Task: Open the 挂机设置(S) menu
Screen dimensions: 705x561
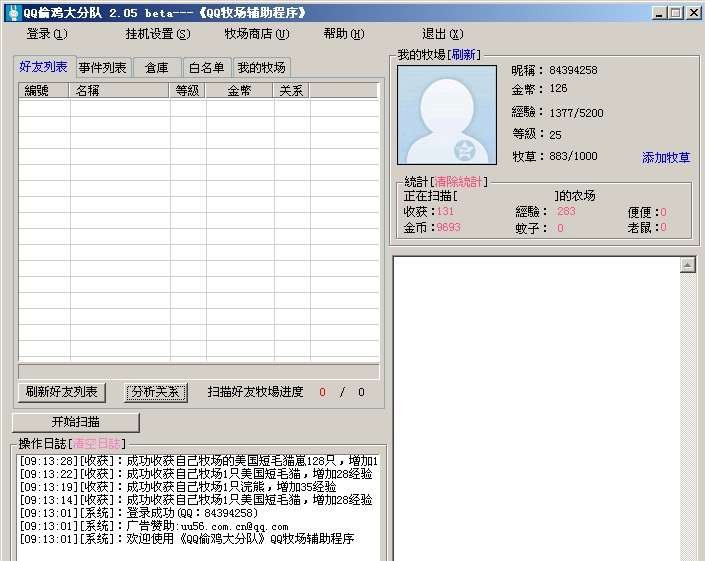Action: 158,34
